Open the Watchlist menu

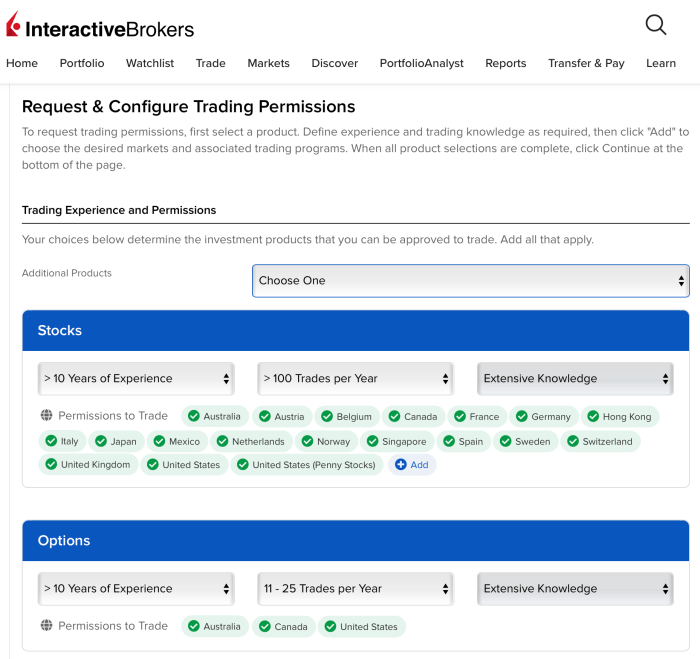150,63
